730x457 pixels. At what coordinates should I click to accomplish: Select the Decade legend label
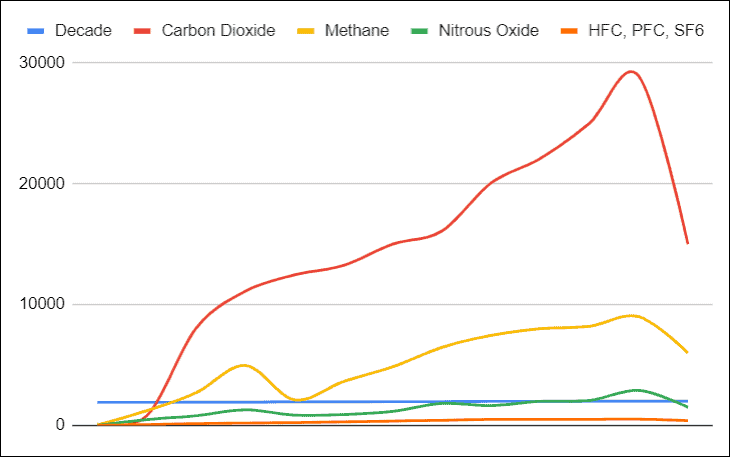83,31
